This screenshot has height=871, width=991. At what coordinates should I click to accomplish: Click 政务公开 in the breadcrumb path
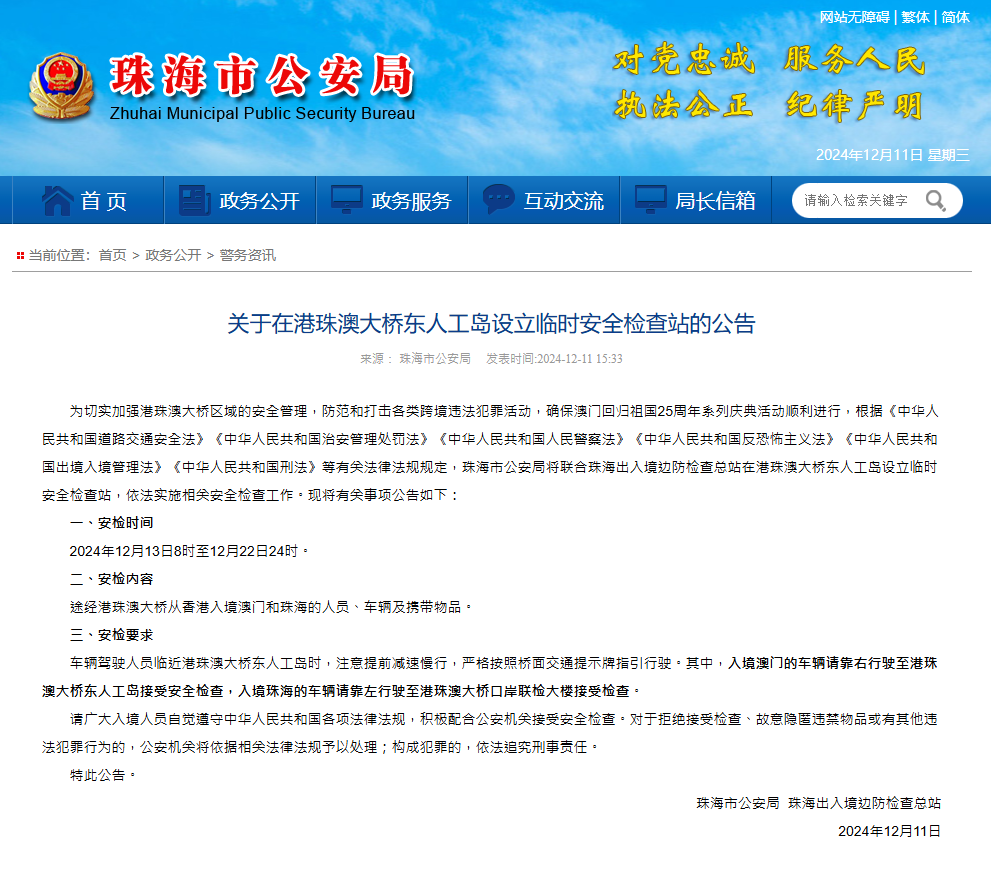click(173, 255)
